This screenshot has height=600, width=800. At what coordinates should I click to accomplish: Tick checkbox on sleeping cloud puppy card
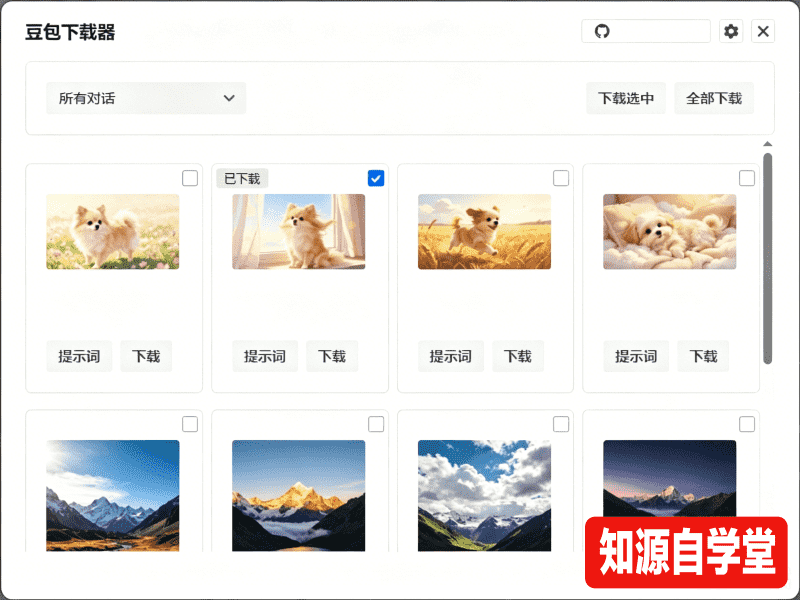[747, 178]
